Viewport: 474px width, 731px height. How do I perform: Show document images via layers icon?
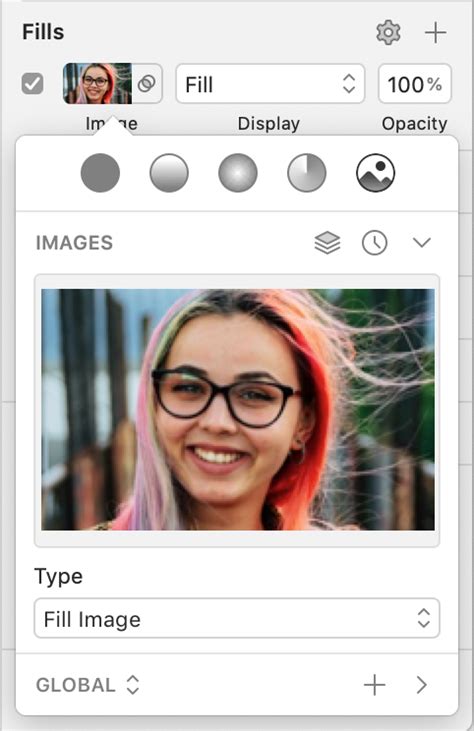pyautogui.click(x=328, y=243)
